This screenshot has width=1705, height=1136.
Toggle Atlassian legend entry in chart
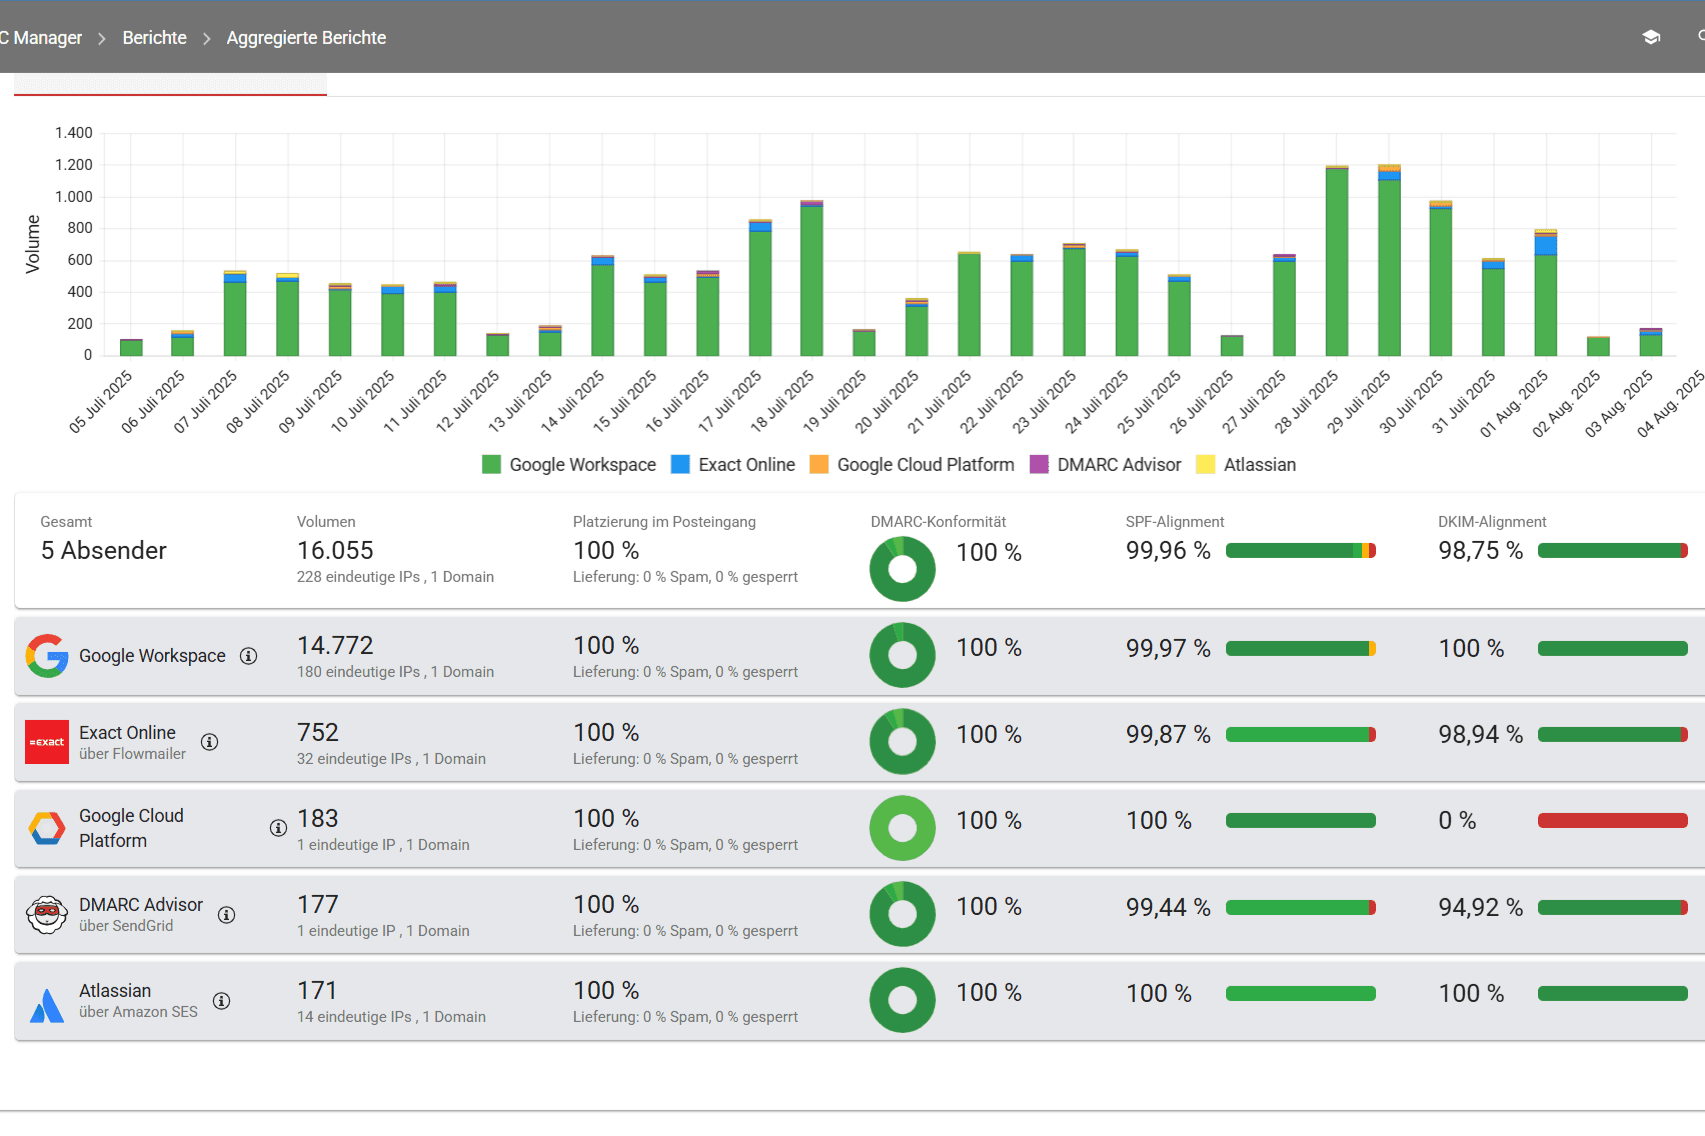(x=1246, y=465)
